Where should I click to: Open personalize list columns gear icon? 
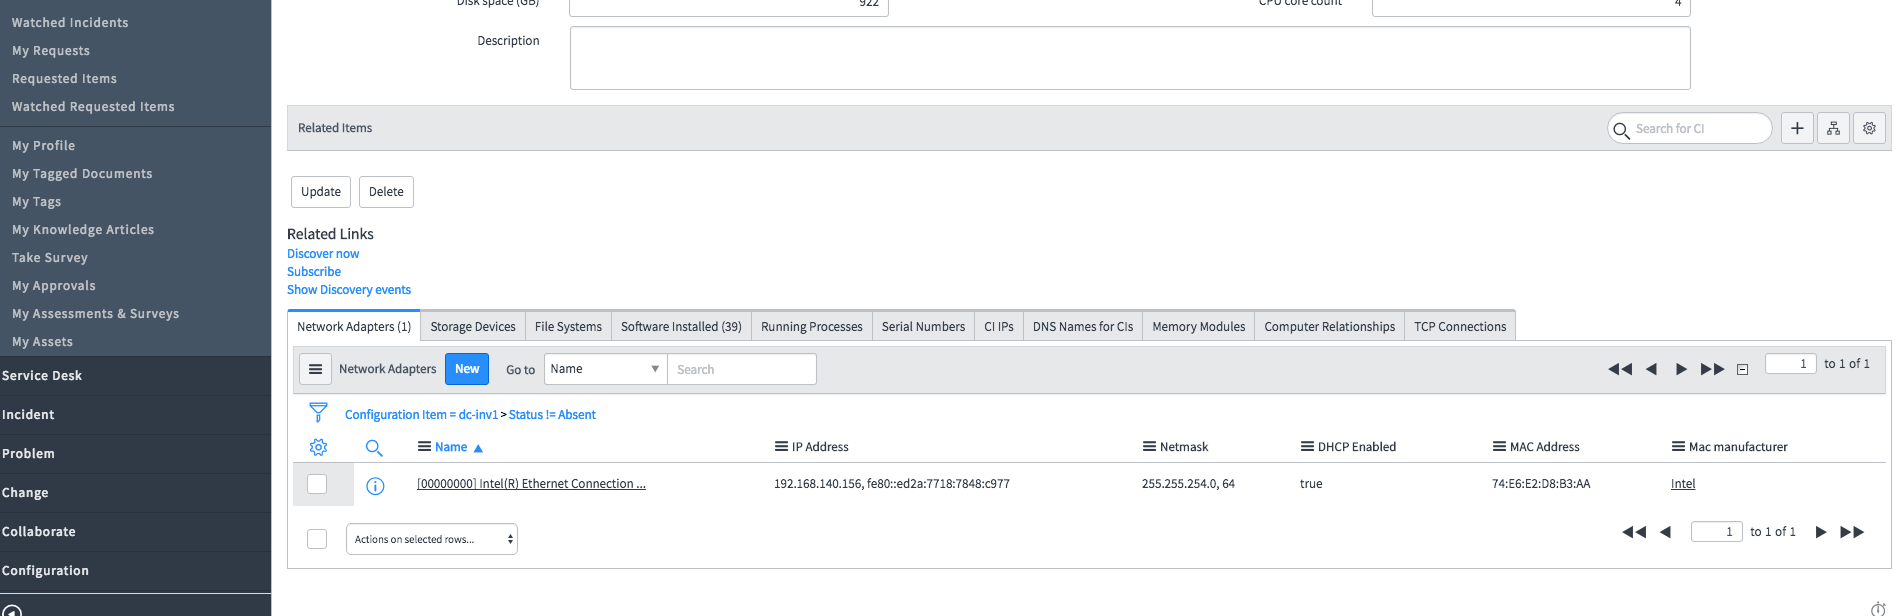pyautogui.click(x=318, y=447)
